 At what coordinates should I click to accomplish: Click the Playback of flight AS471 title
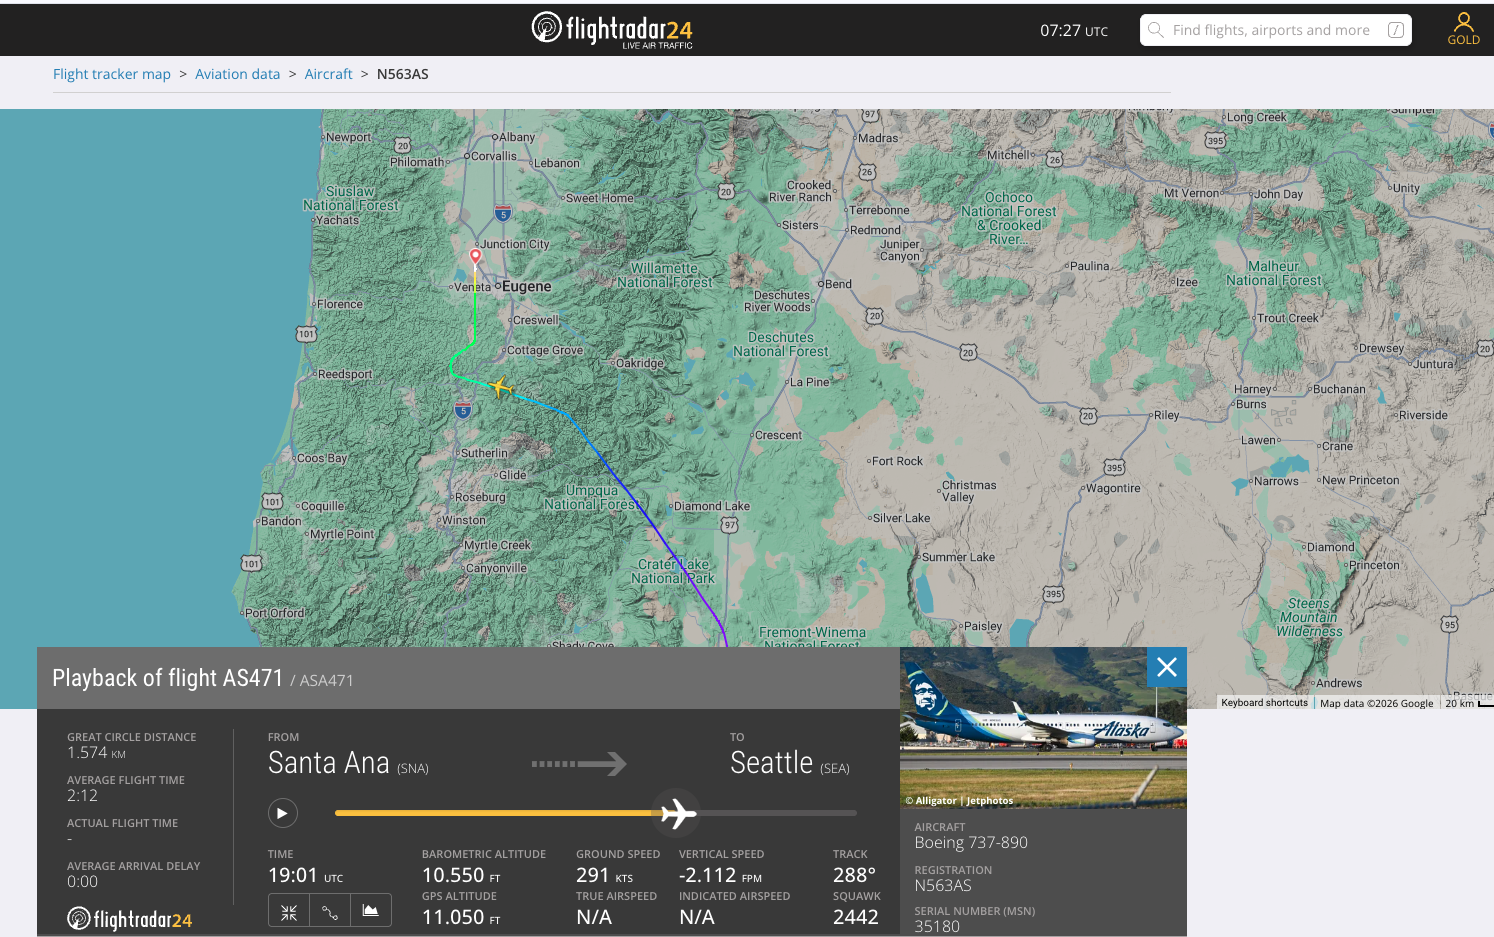click(168, 678)
